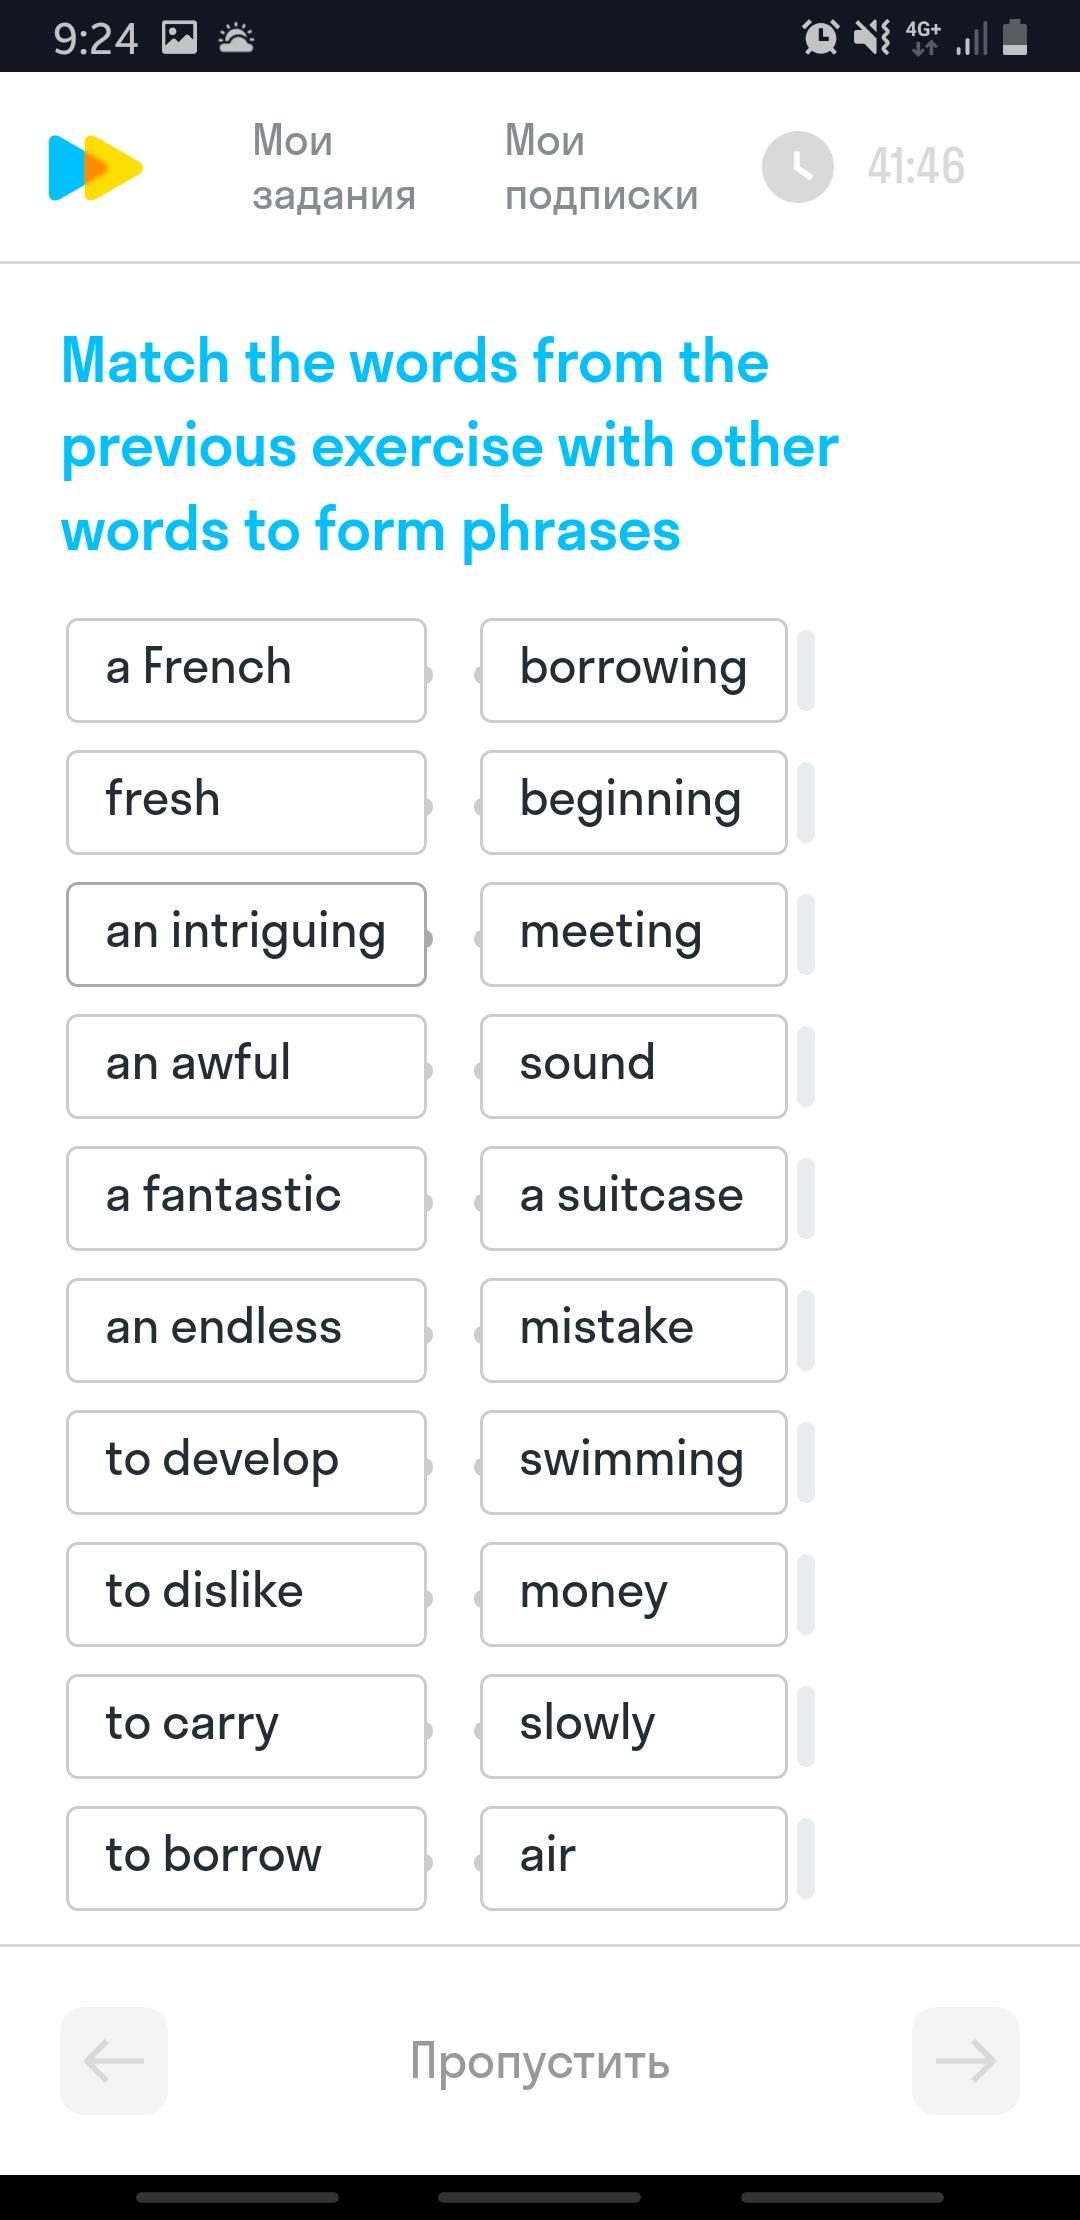Switch to the Мои подписки tab
1080x2220 pixels.
(x=601, y=167)
